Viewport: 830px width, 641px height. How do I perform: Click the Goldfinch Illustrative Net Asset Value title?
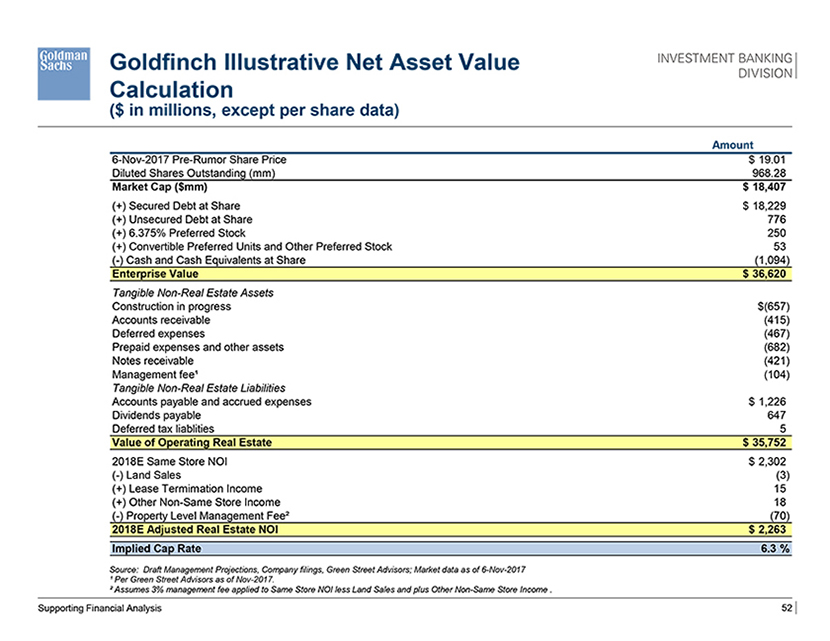[314, 64]
